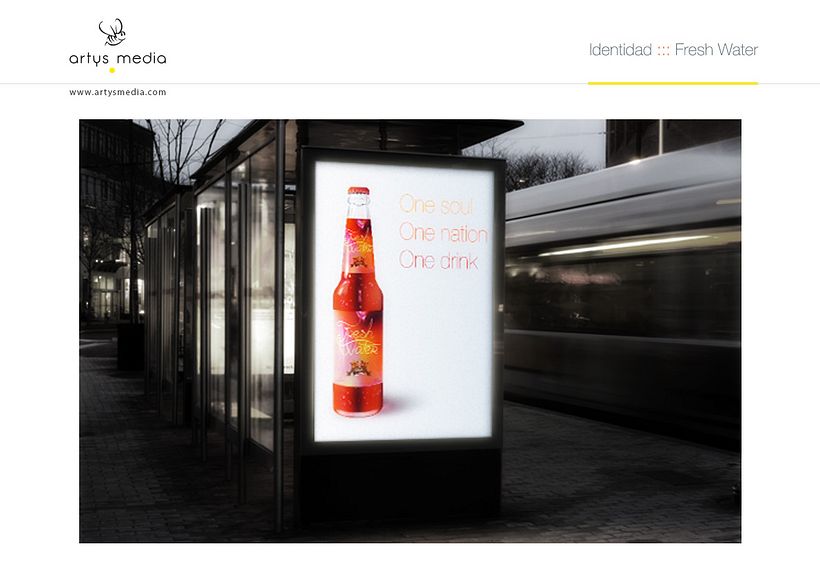Click the One drink slogan line
Image resolution: width=820 pixels, height=580 pixels.
(438, 261)
